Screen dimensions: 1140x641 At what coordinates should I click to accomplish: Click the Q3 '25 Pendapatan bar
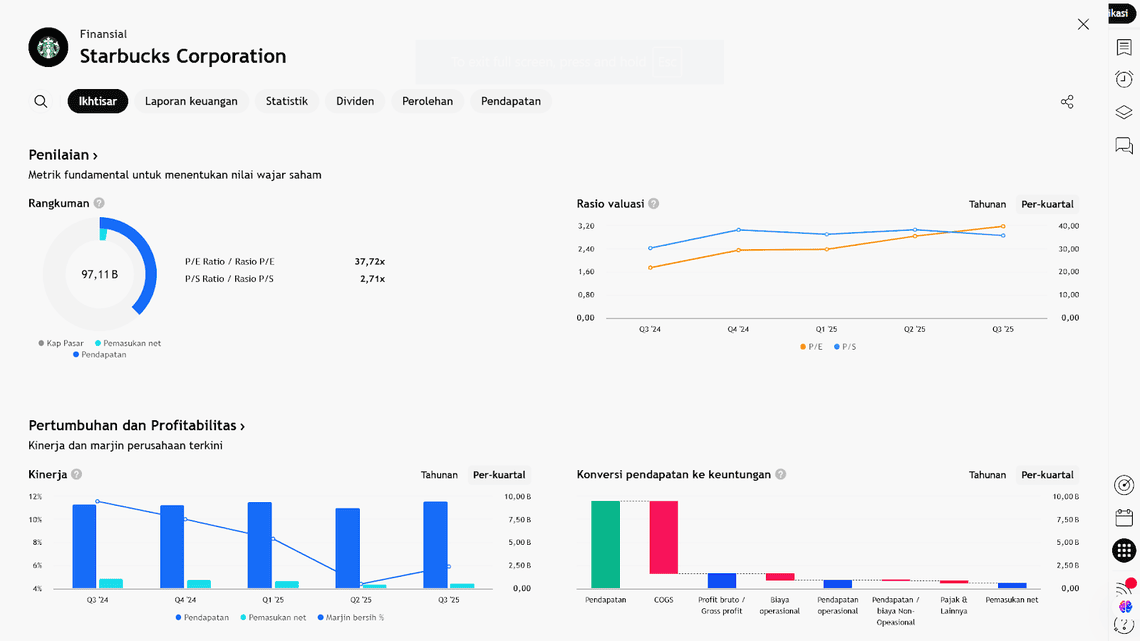coord(435,545)
